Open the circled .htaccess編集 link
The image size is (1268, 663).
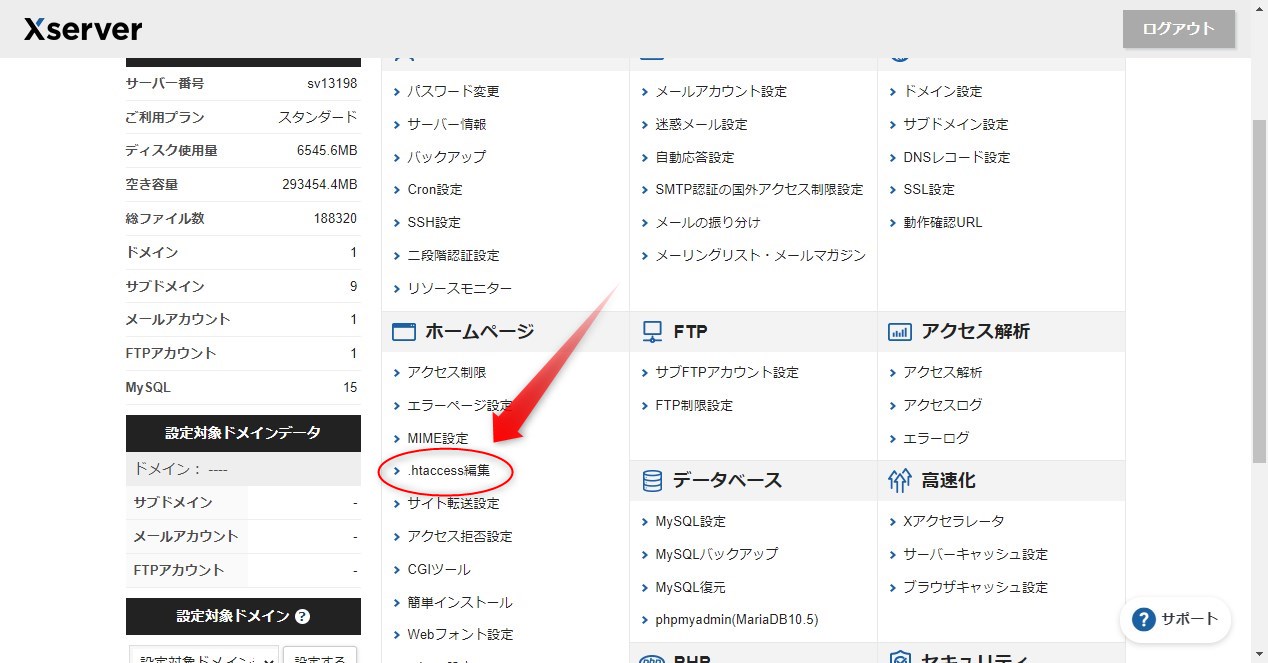click(x=446, y=471)
